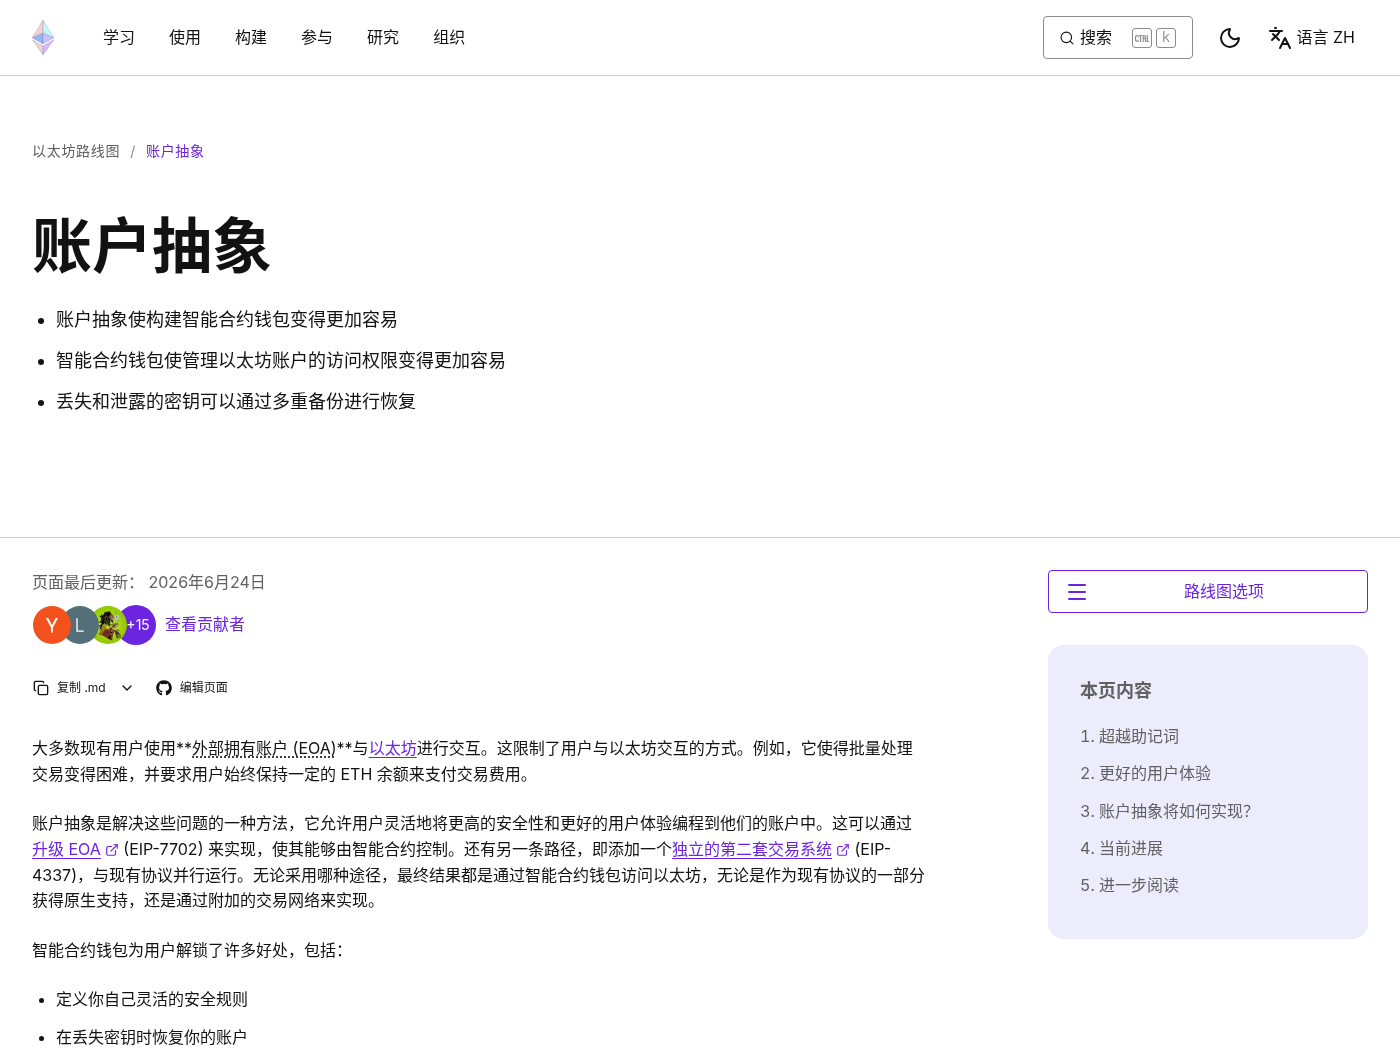Click the copy icon beside 复制 .md
This screenshot has width=1400, height=1050.
pyautogui.click(x=41, y=688)
